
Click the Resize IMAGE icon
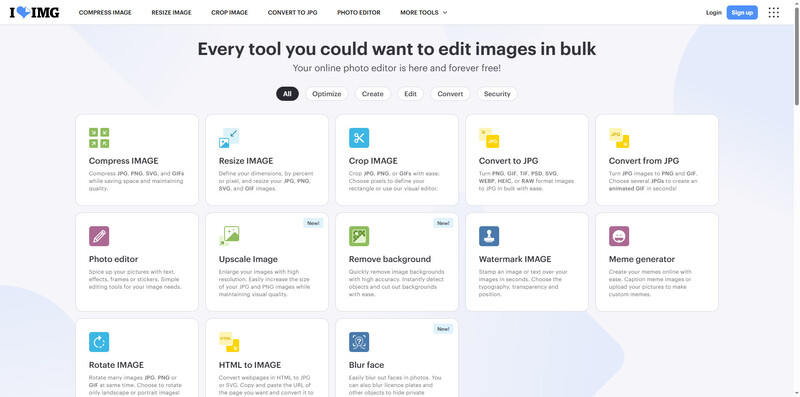coord(229,138)
